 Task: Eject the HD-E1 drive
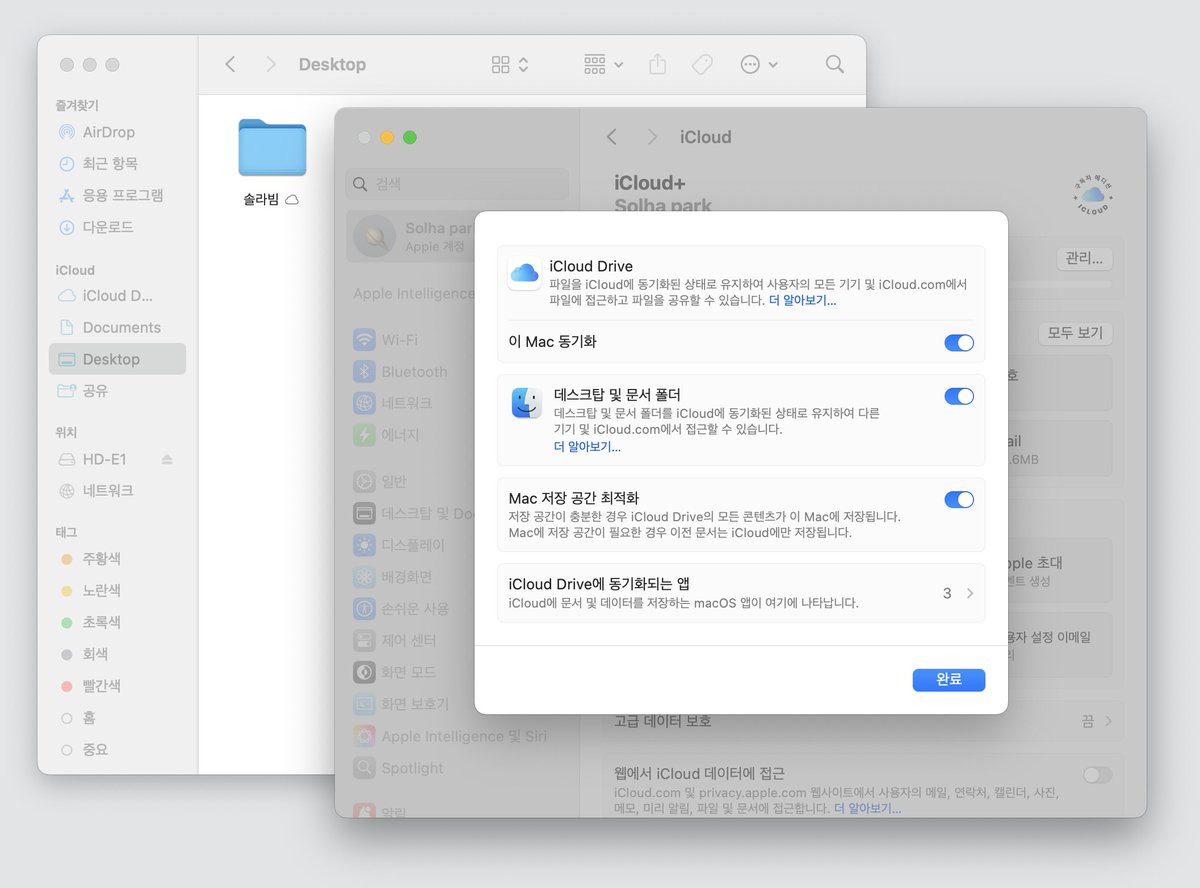[167, 459]
